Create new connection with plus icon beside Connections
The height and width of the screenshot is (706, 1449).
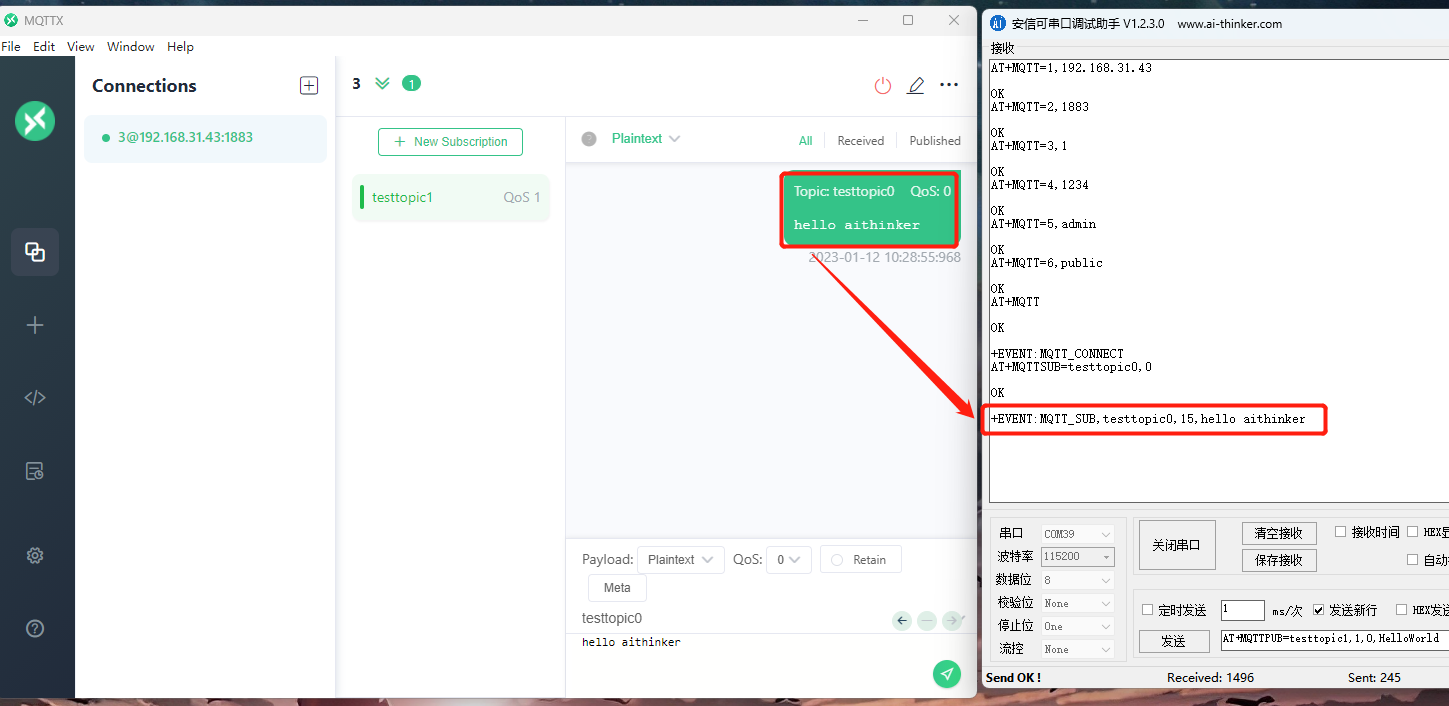pos(309,85)
